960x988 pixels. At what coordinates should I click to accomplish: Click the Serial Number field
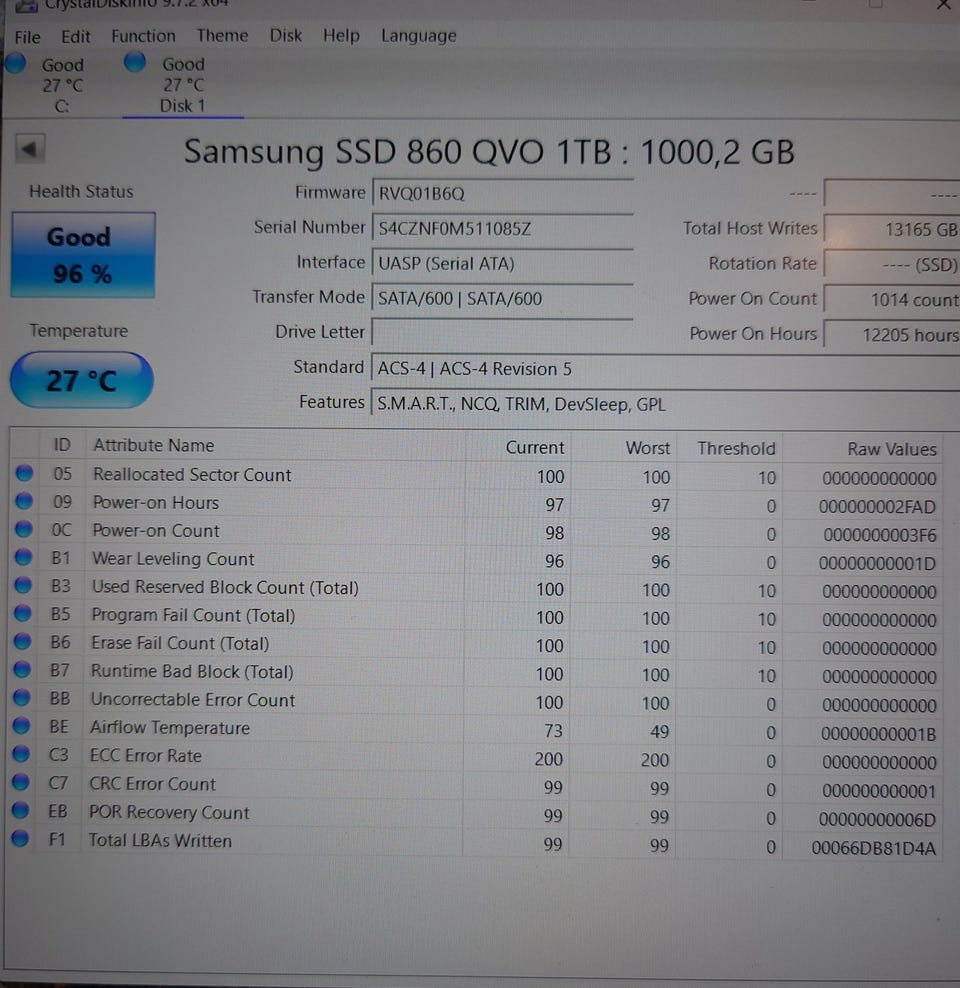503,228
